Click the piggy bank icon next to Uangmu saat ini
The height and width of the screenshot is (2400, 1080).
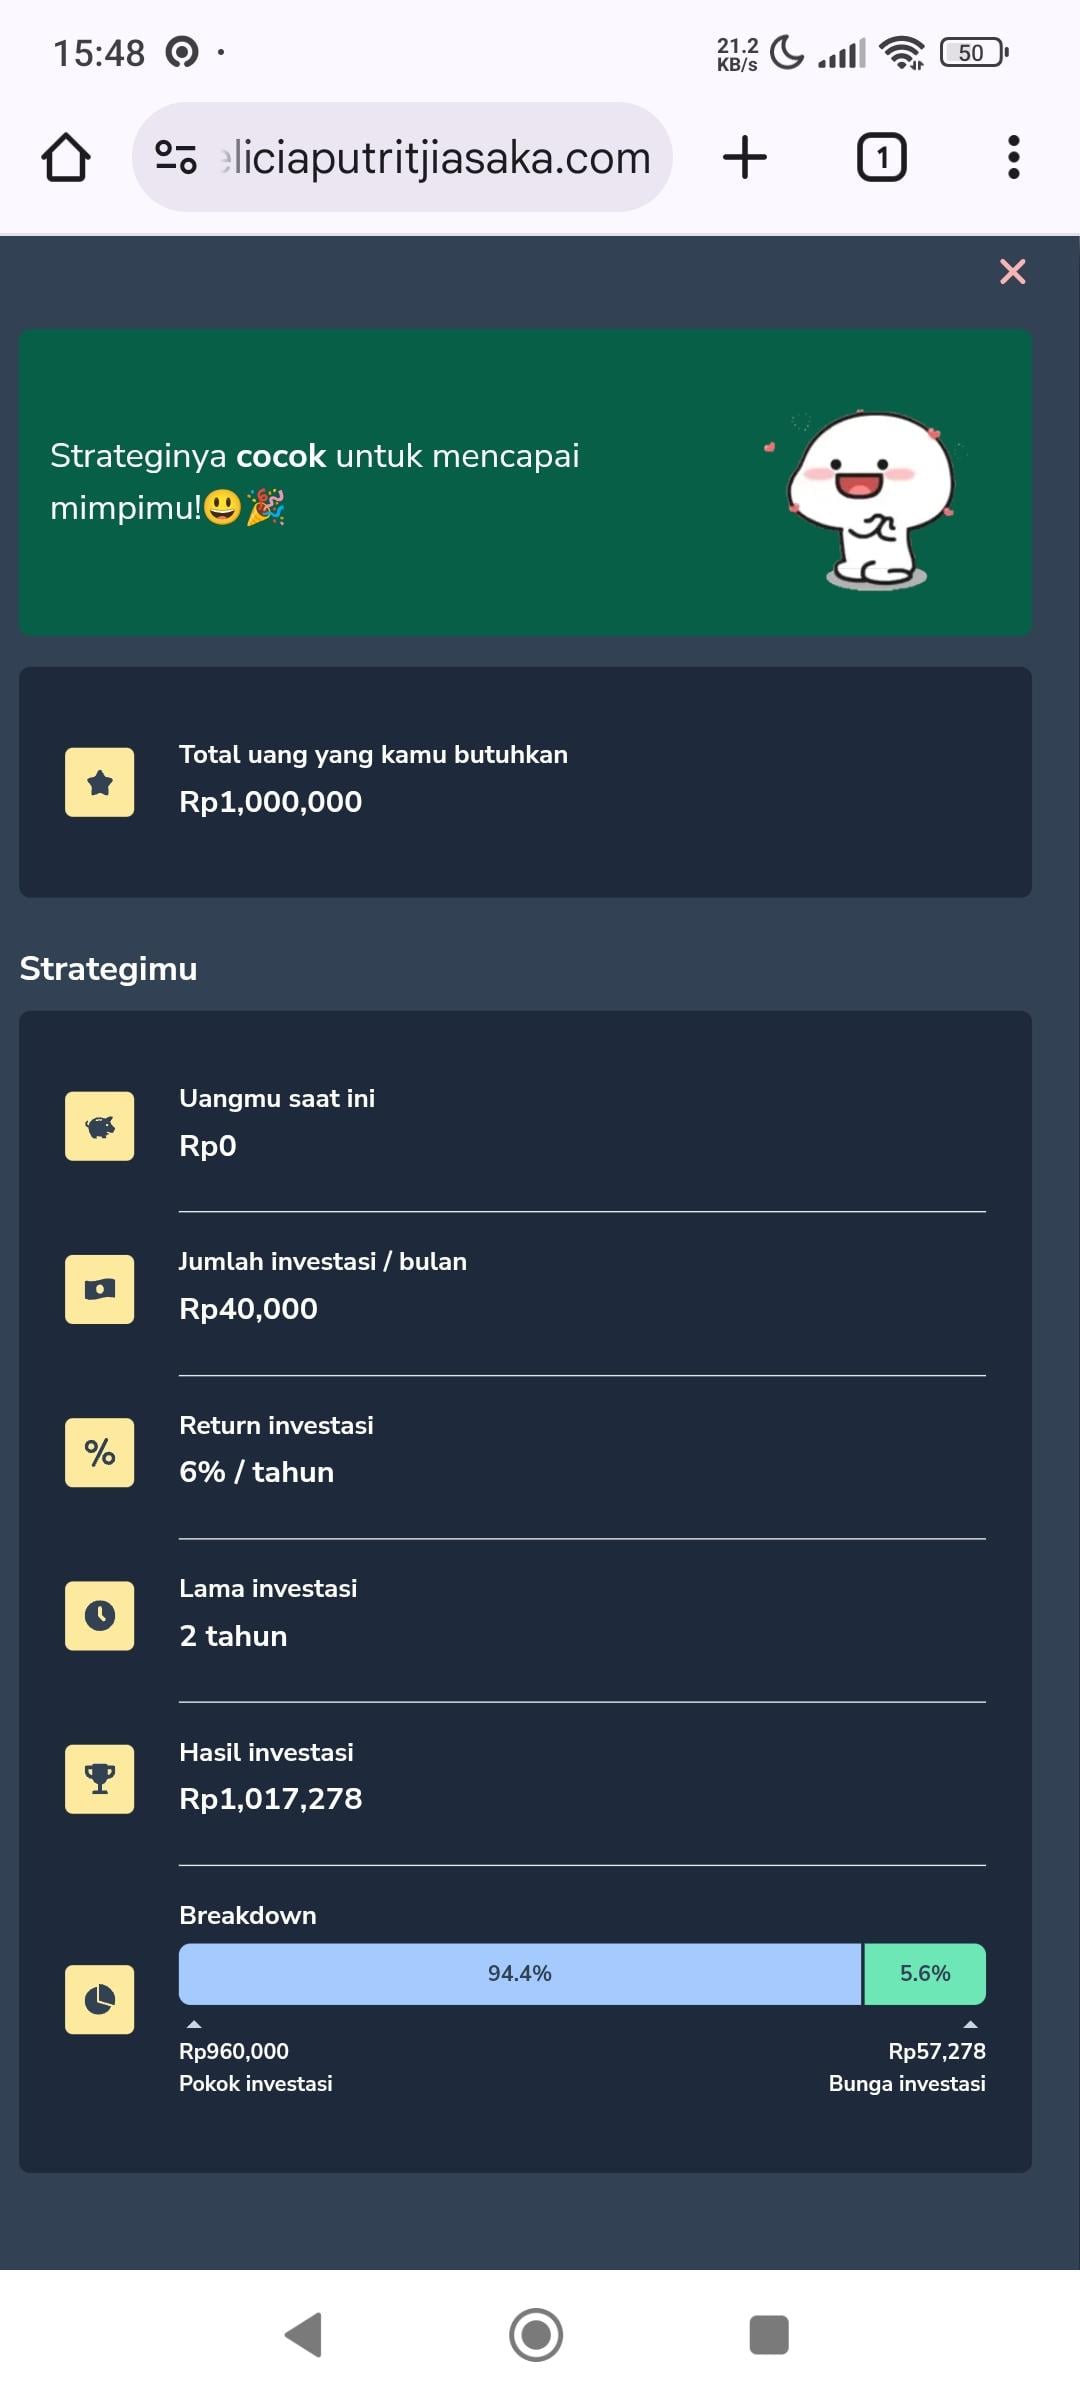99,1125
